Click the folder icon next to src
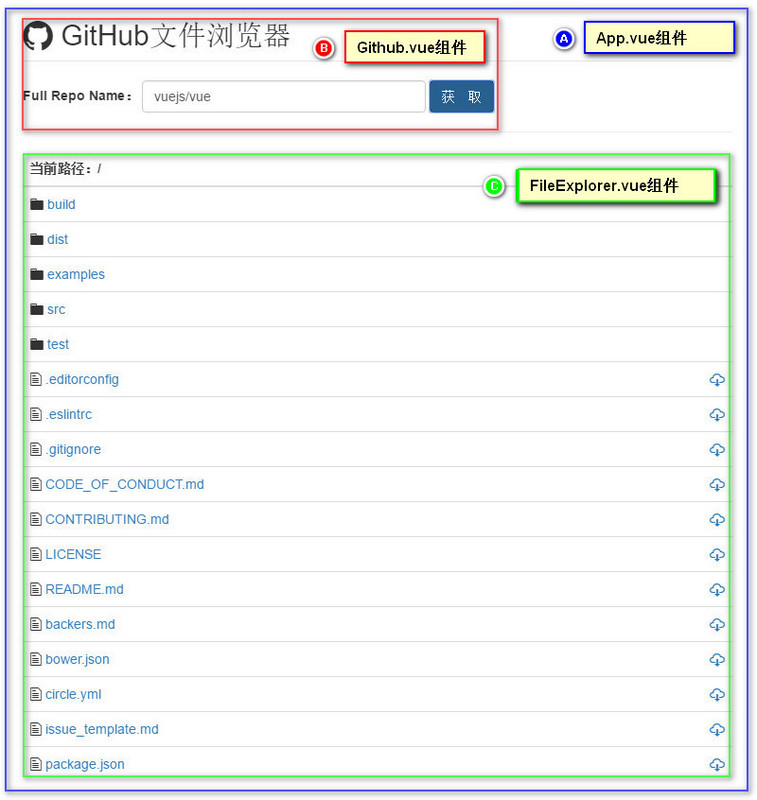Viewport: 757px width, 800px height. pyautogui.click(x=37, y=309)
